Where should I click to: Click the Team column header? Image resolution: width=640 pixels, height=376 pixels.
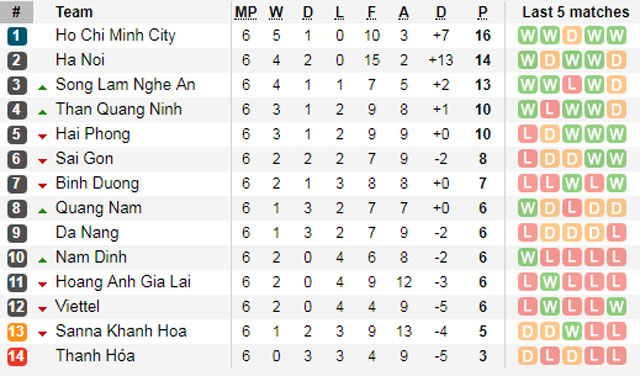pyautogui.click(x=74, y=12)
